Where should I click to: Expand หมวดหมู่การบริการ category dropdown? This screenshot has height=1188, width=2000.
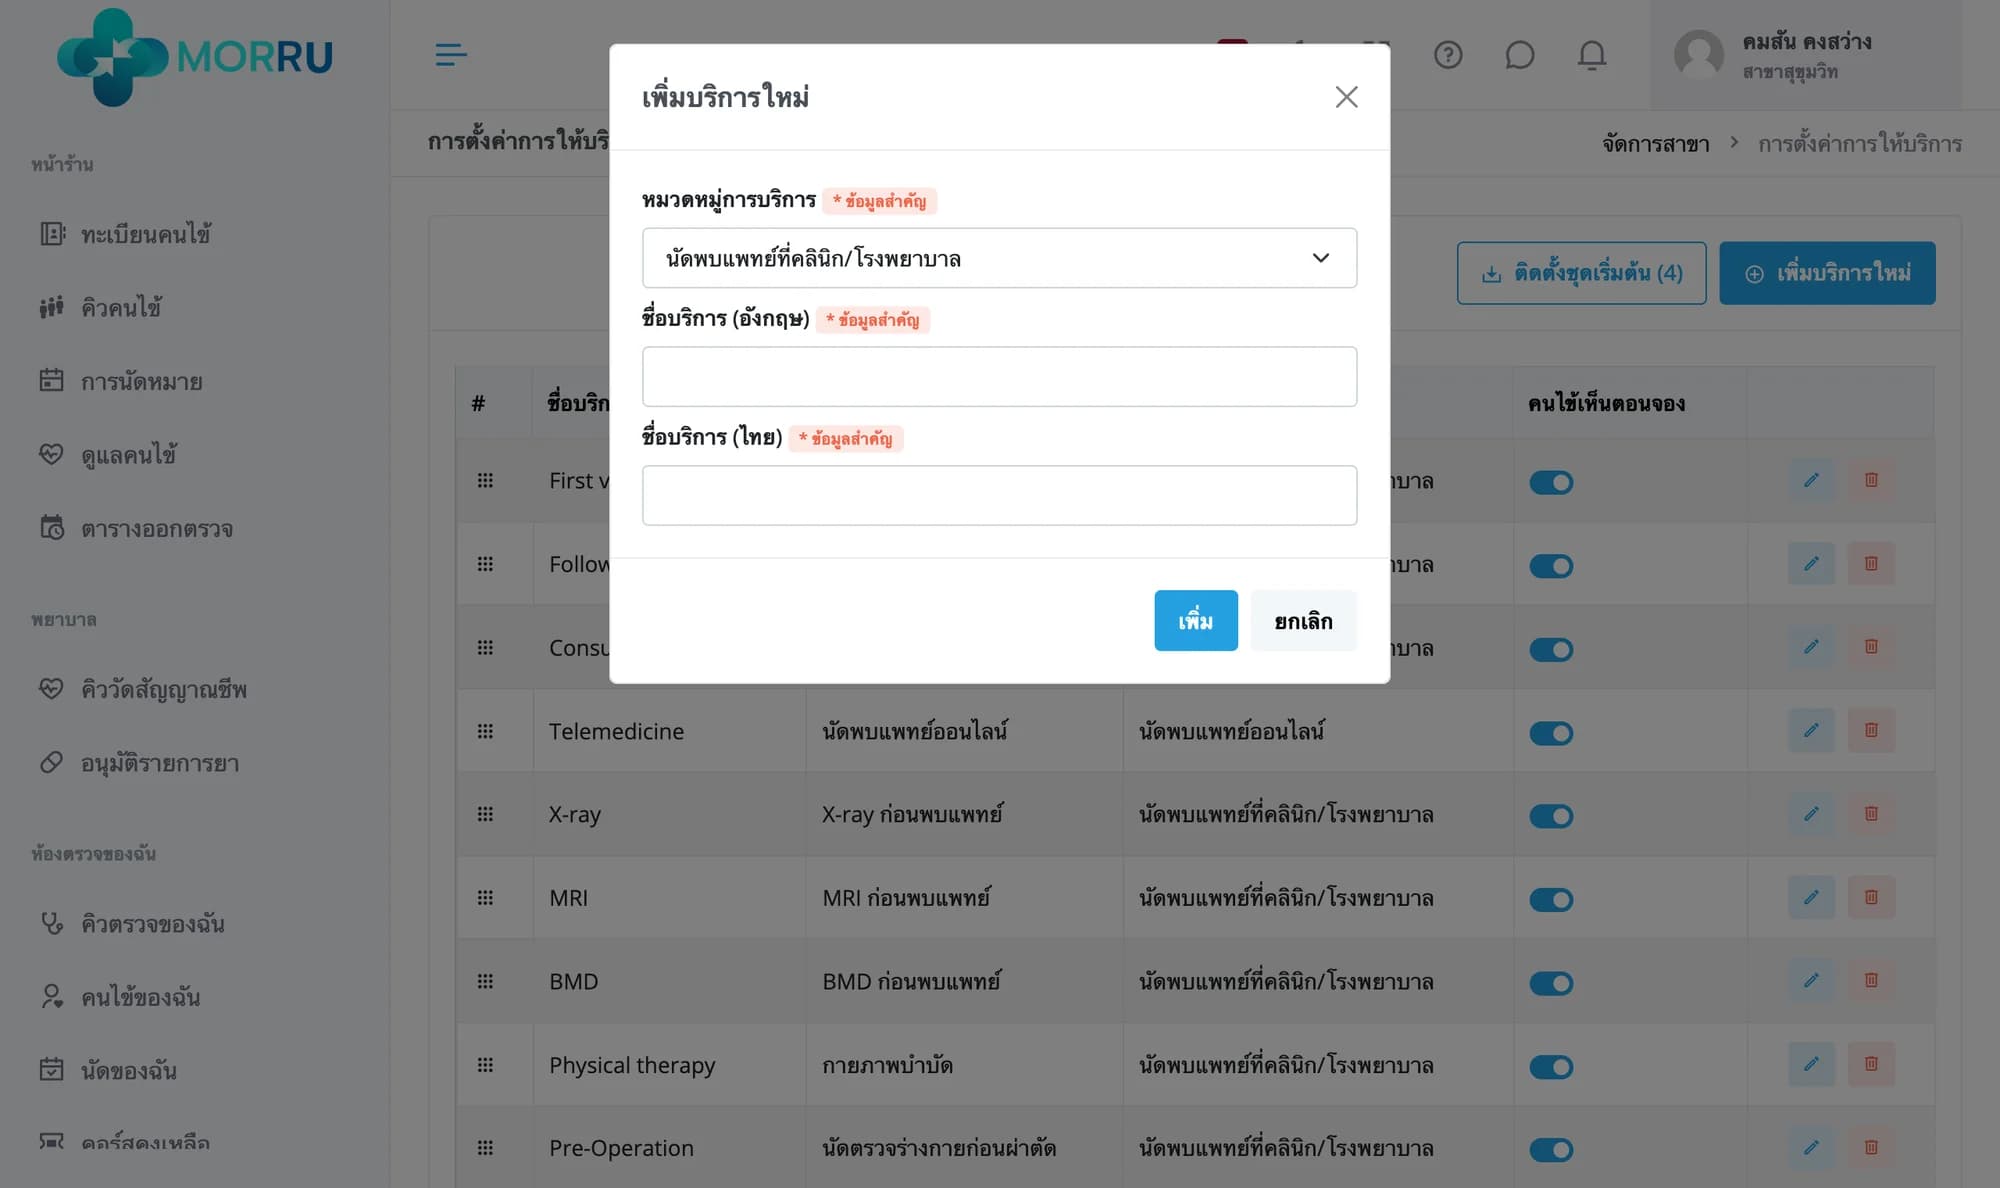(x=999, y=258)
